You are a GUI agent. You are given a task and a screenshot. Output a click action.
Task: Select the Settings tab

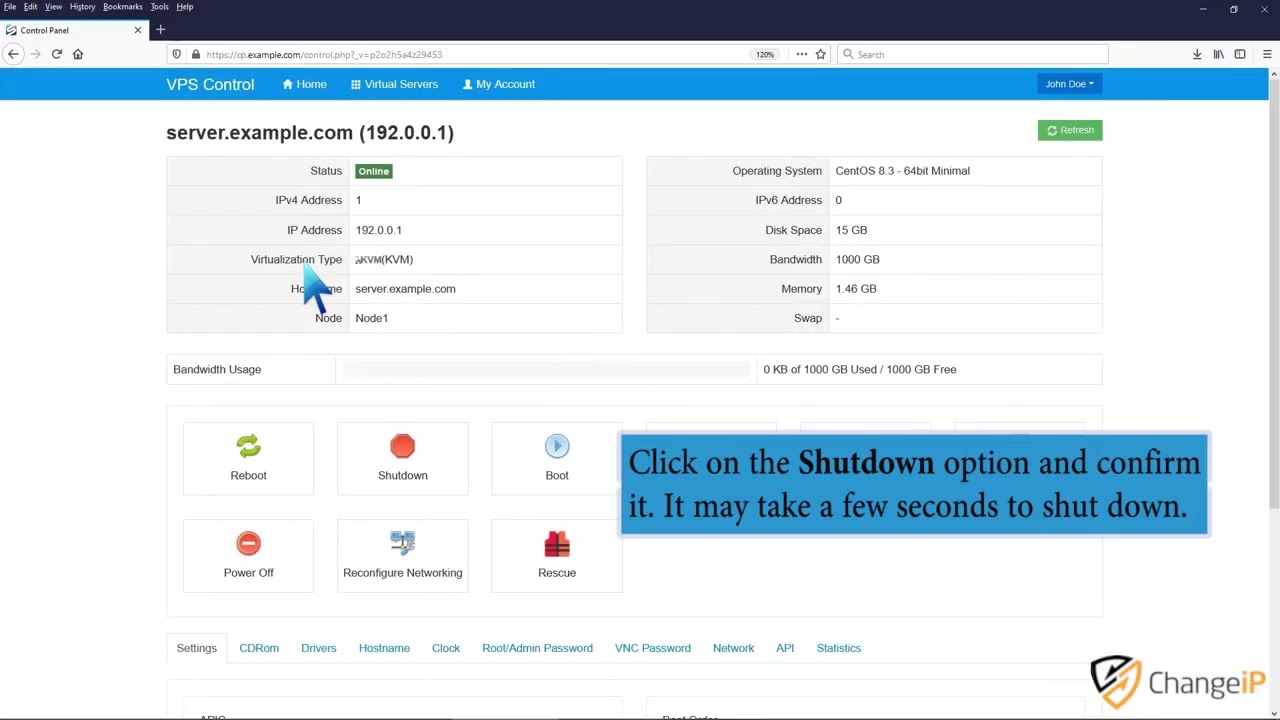(x=196, y=648)
